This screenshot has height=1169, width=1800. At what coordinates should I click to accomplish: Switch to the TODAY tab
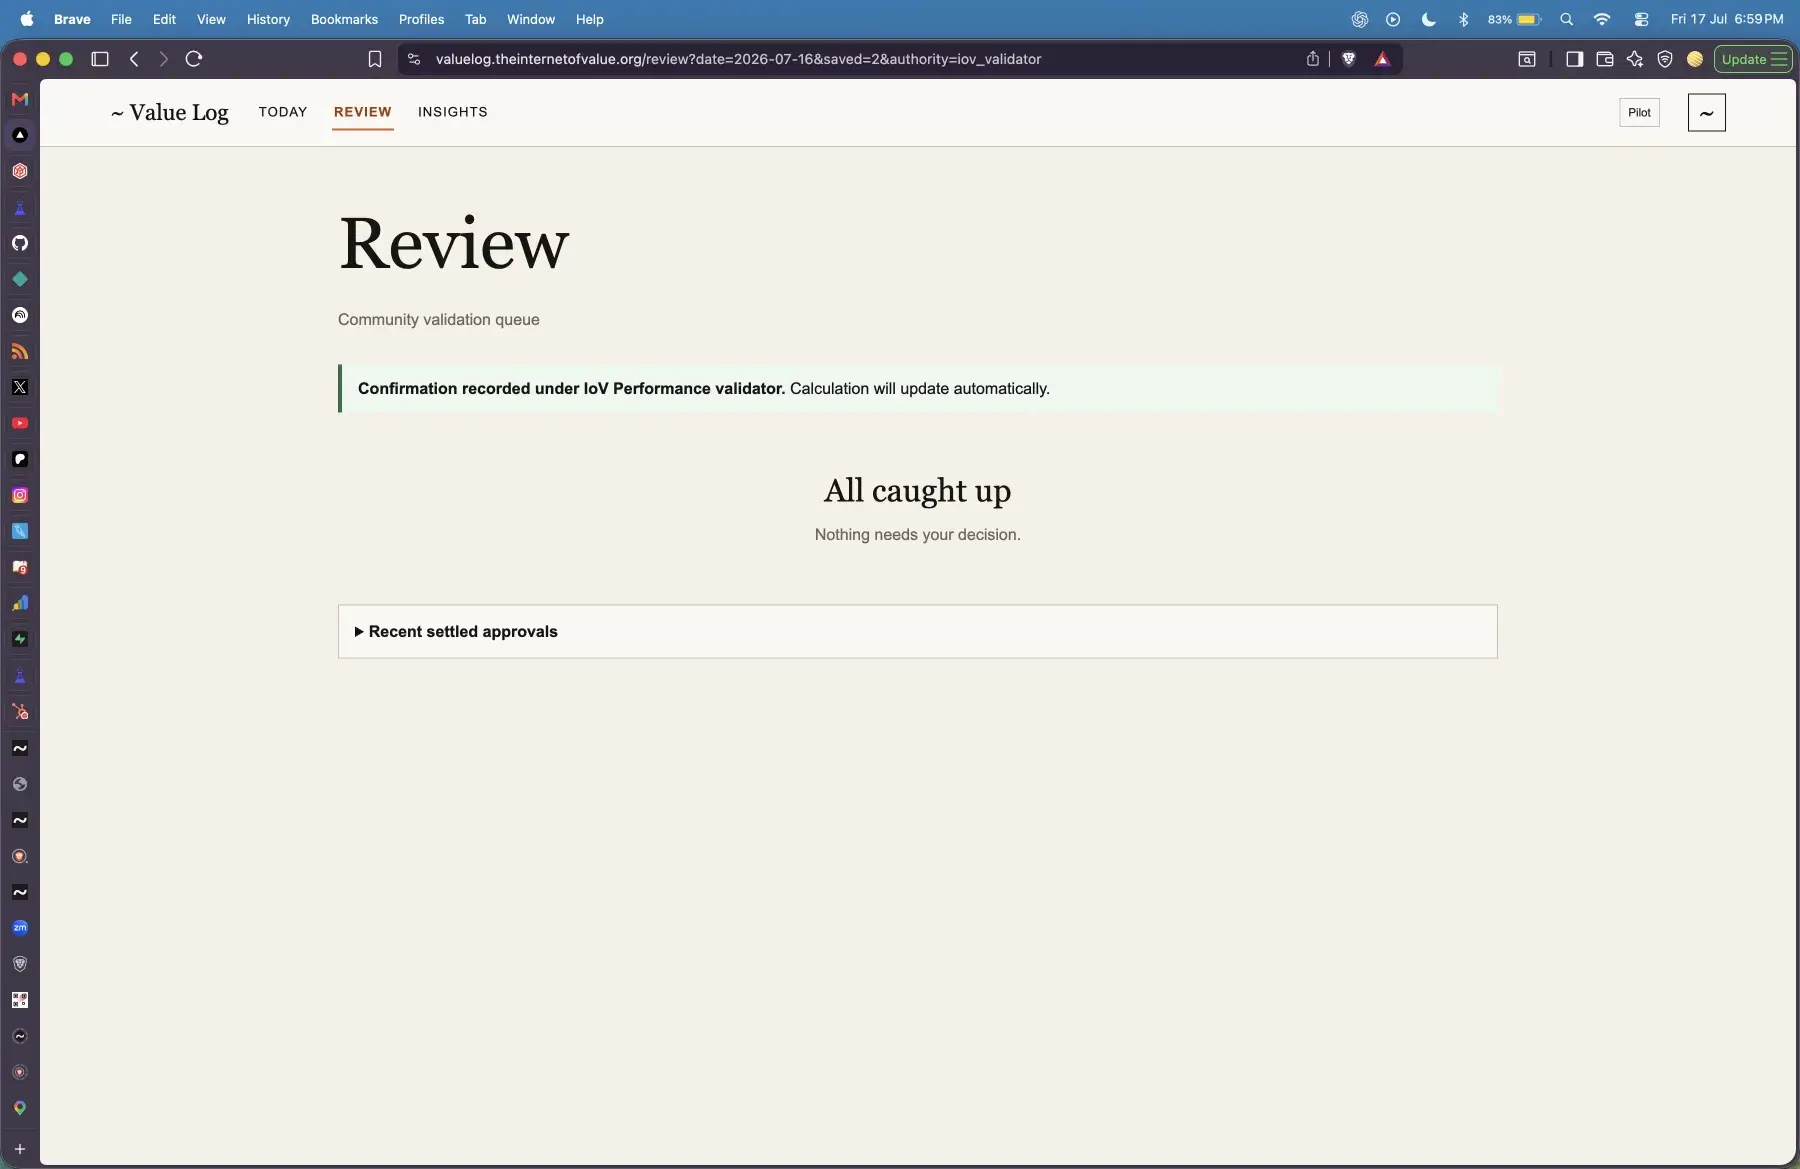click(x=283, y=112)
